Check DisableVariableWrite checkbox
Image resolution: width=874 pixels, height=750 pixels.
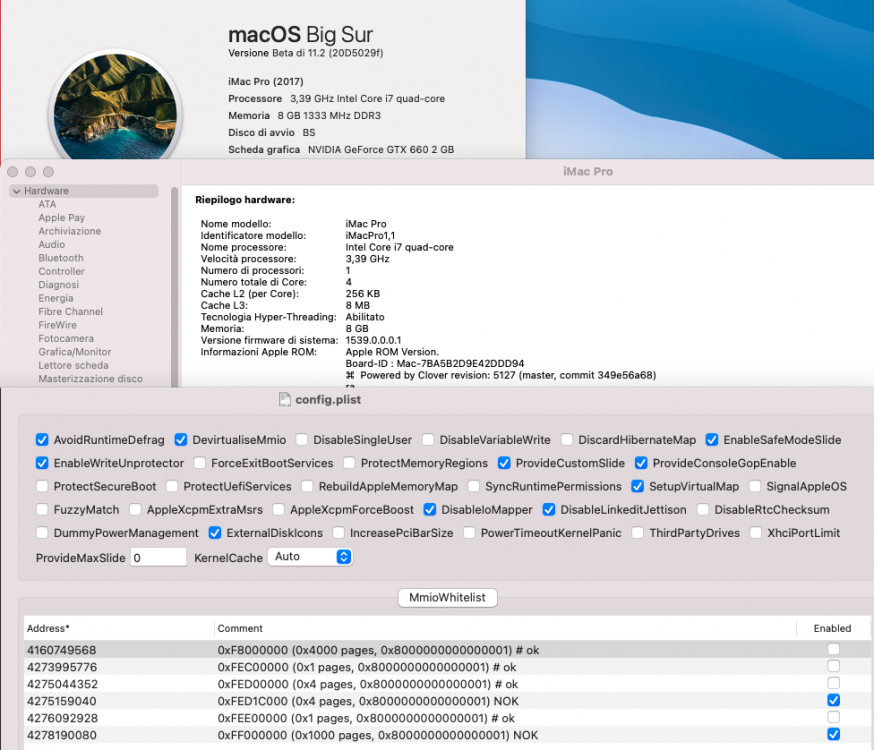tap(428, 440)
